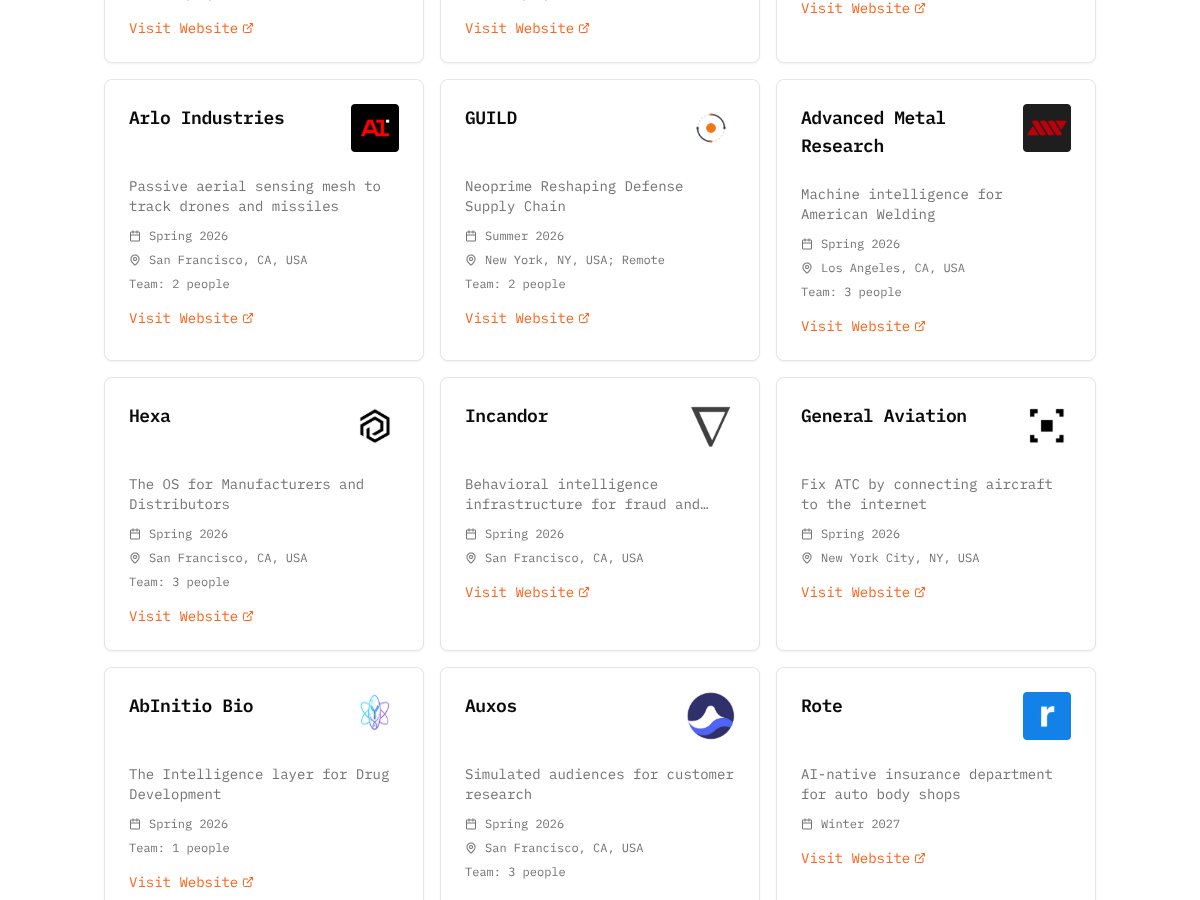Open Visit Website link for General Aviation
This screenshot has width=1200, height=900.
click(x=863, y=592)
